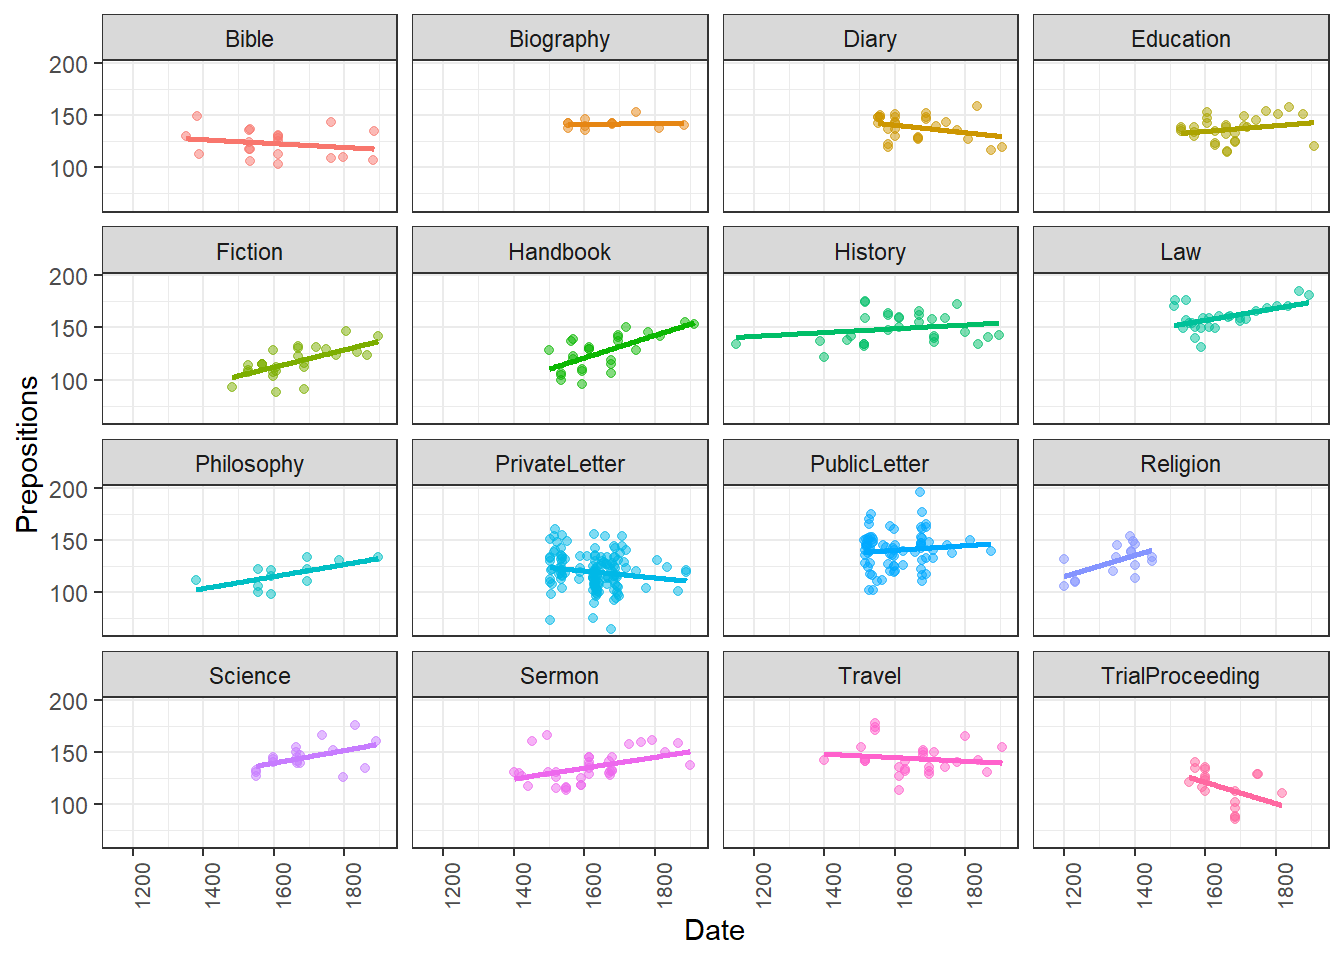Click the Date x-axis title
The width and height of the screenshot is (1344, 960).
click(714, 930)
